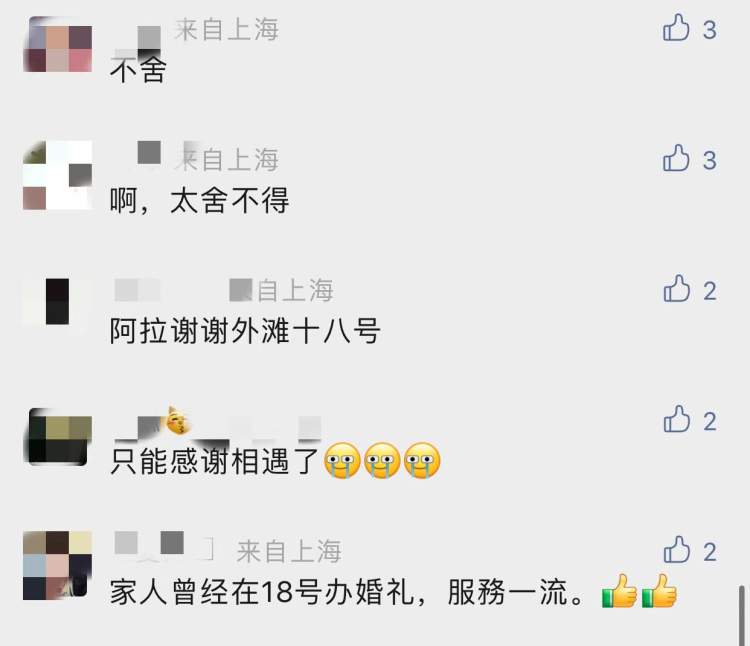Like the comment saying 不舍

pos(676,28)
